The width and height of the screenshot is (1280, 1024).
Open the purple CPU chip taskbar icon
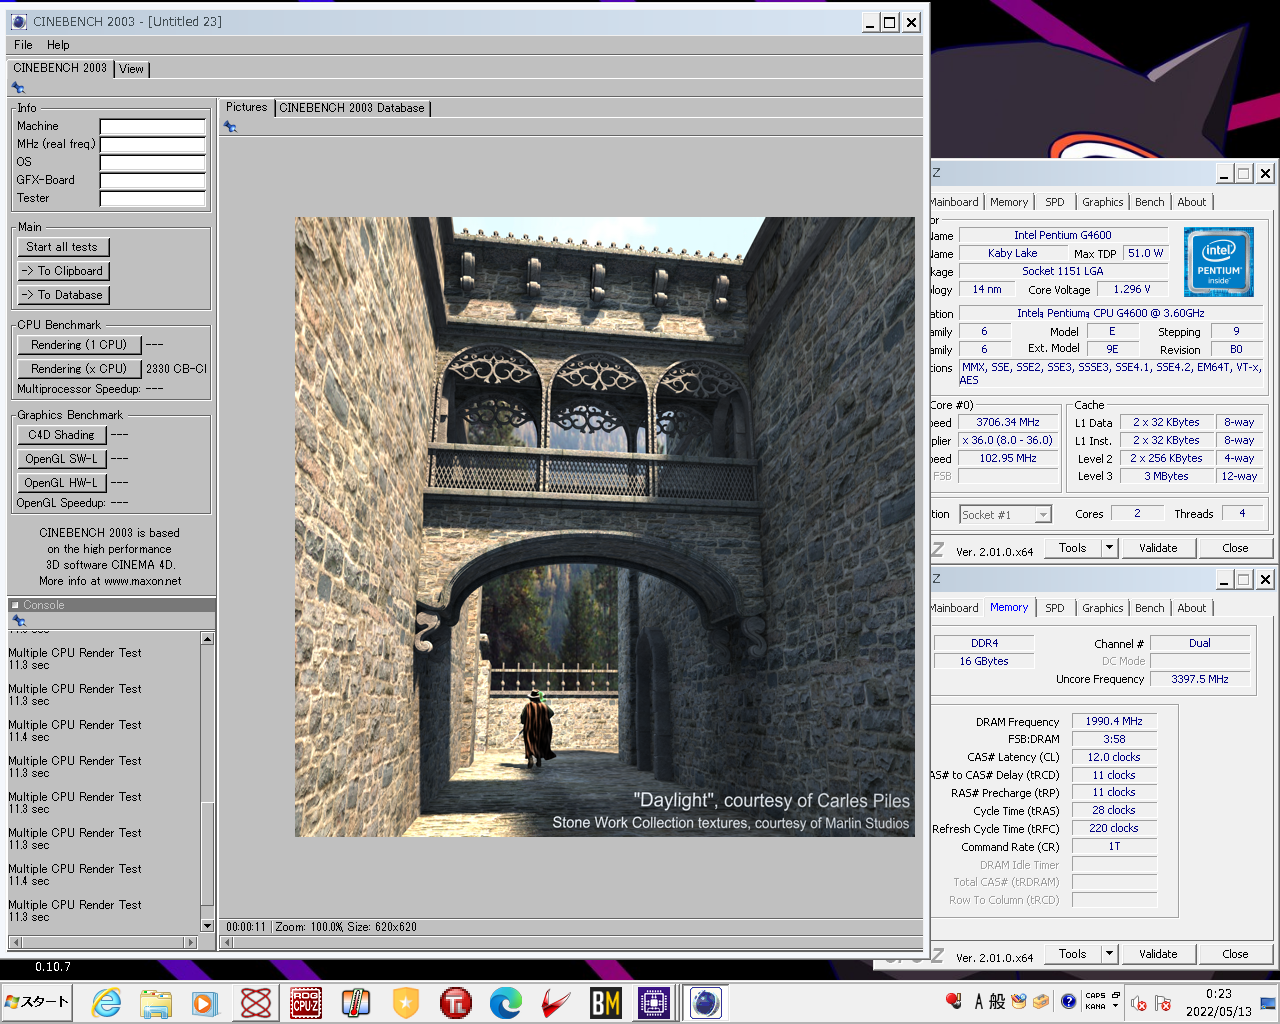pyautogui.click(x=654, y=1003)
